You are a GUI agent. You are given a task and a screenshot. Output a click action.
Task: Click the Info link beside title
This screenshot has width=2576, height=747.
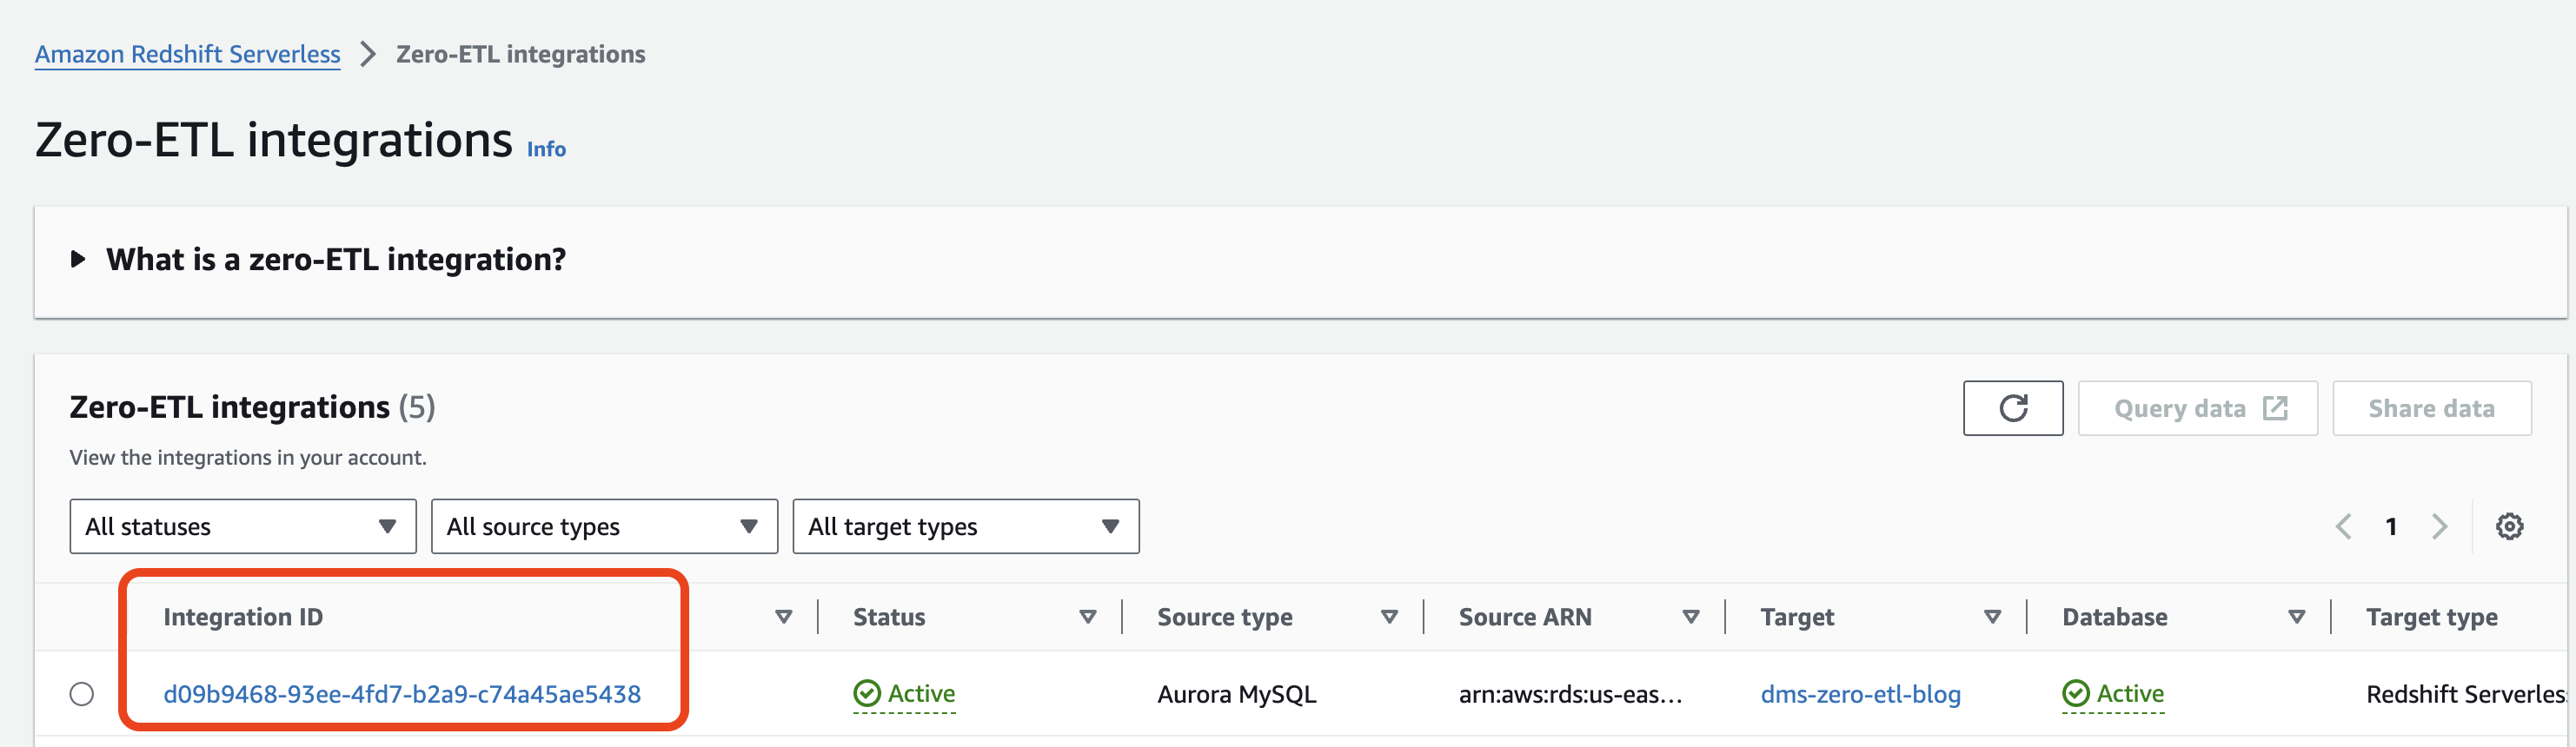pos(546,149)
